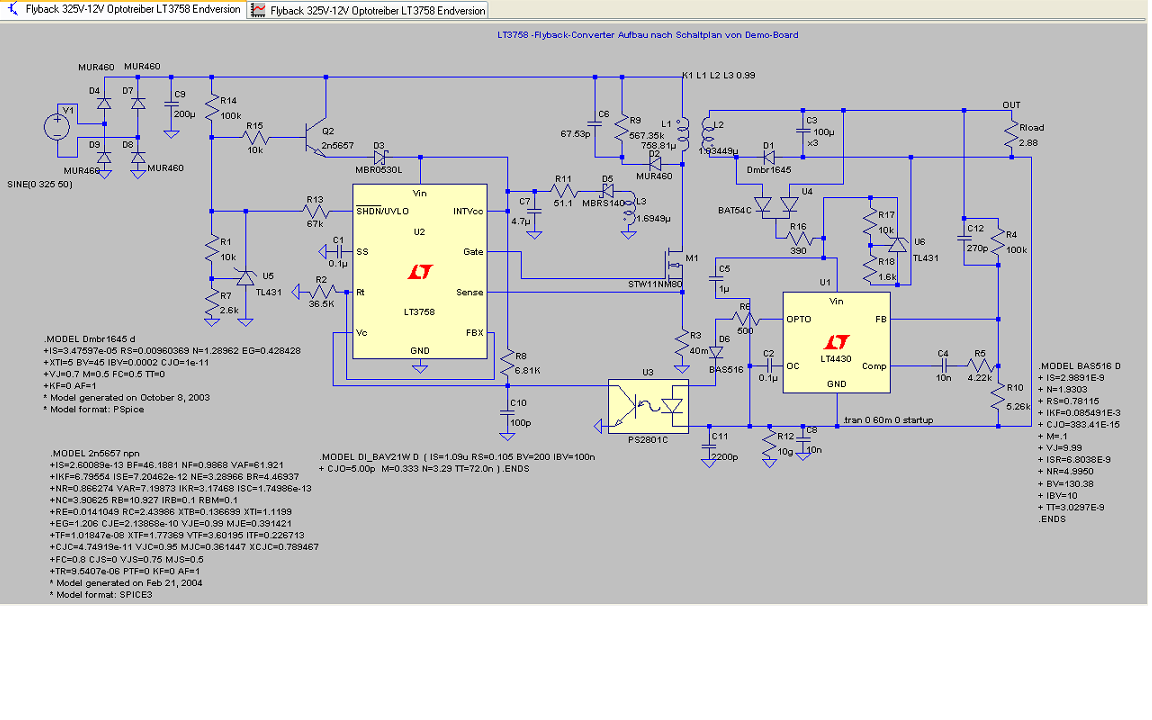
Task: Select resistor R15 10k
Action: [x=255, y=137]
